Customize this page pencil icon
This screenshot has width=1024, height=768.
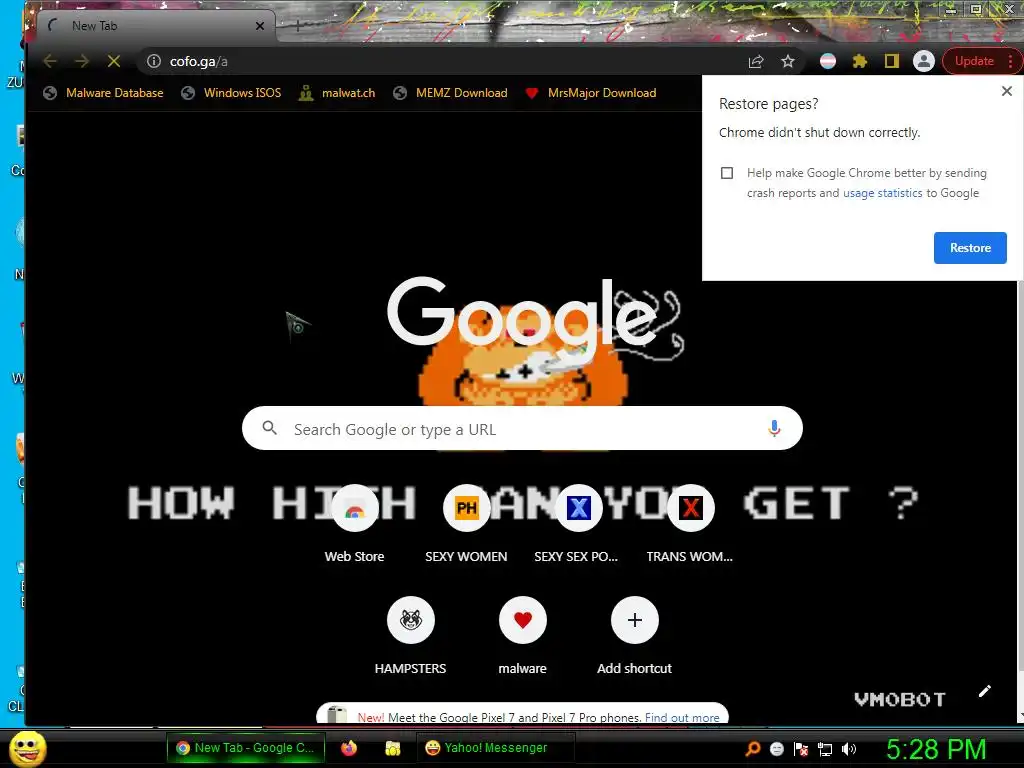(985, 691)
